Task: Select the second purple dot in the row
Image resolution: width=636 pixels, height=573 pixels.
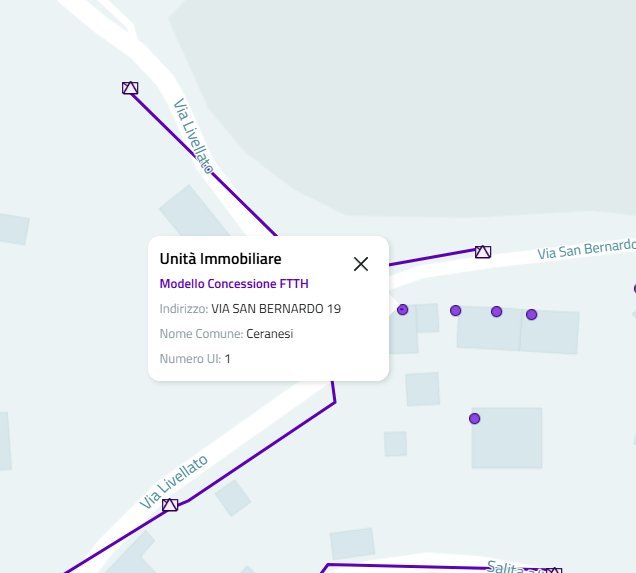Action: [455, 311]
